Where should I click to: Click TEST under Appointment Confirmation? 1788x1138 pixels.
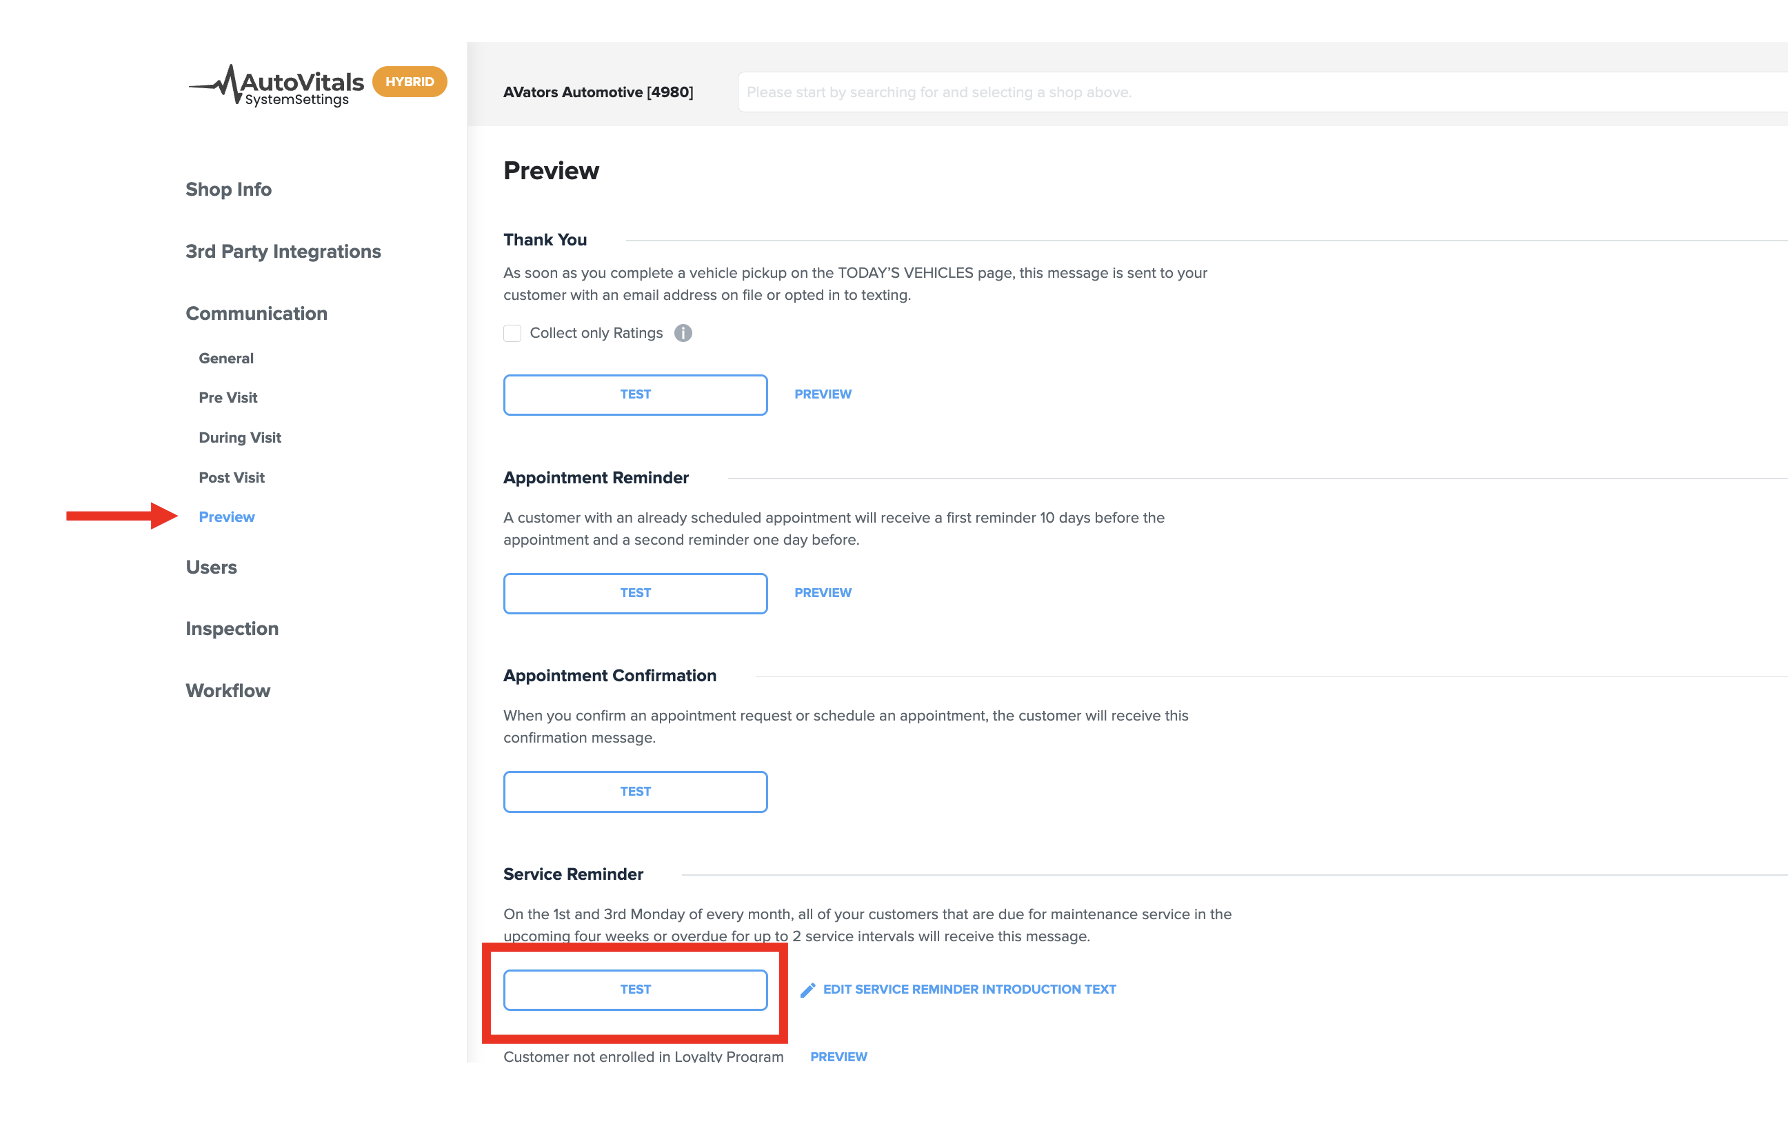(636, 792)
